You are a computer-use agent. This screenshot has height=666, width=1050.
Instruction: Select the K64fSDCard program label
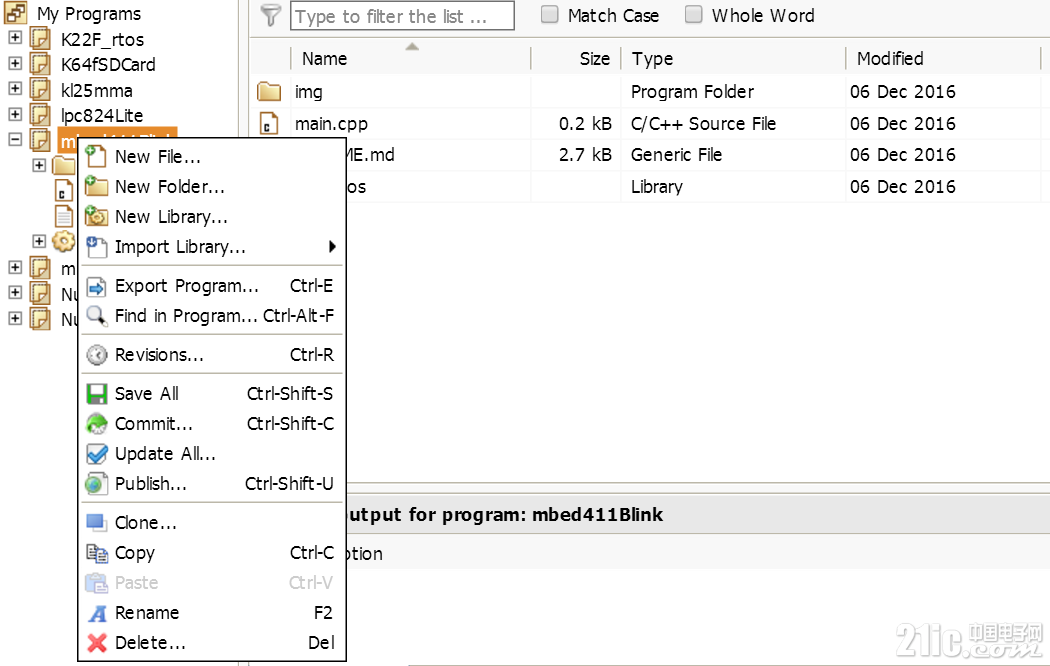pos(108,64)
